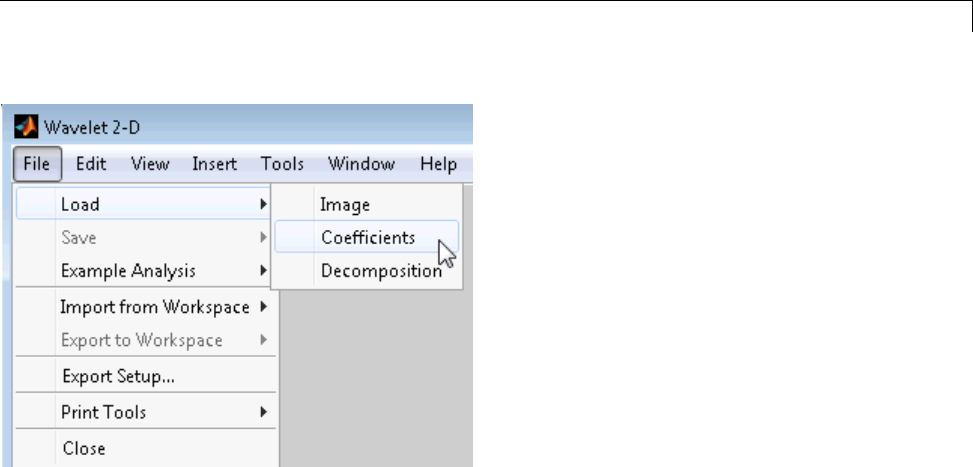This screenshot has height=467, width=973.
Task: Choose Image from the Load submenu
Action: click(x=367, y=205)
